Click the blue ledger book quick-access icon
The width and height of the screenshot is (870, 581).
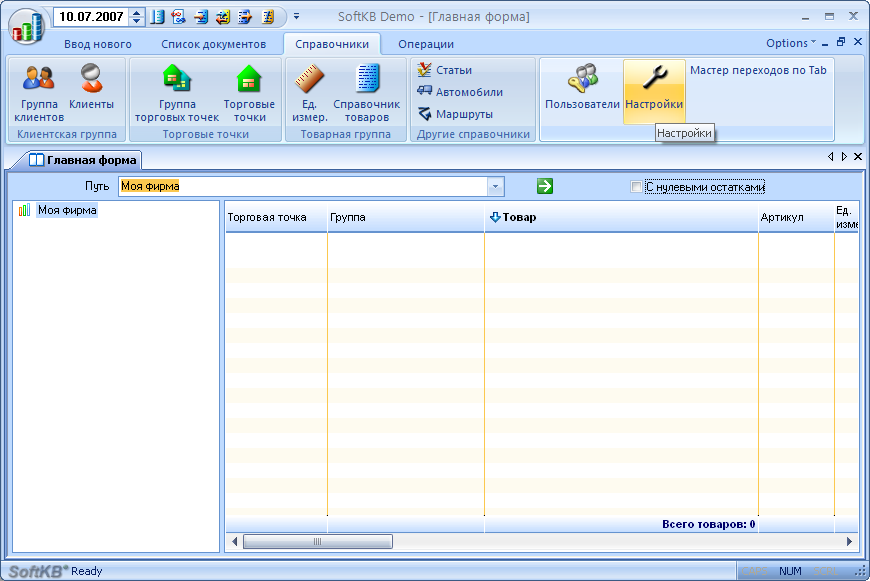(158, 17)
